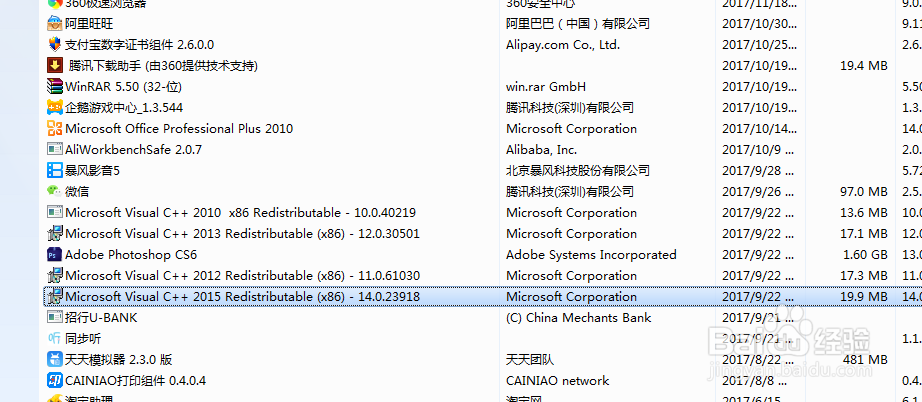
Task: Click the 阿里旺旺 program icon
Action: pyautogui.click(x=55, y=24)
